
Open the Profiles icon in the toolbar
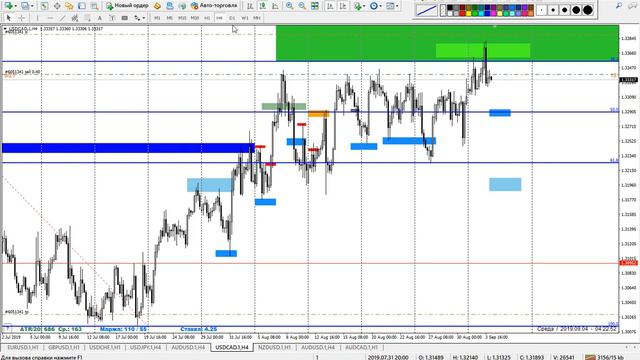point(25,6)
